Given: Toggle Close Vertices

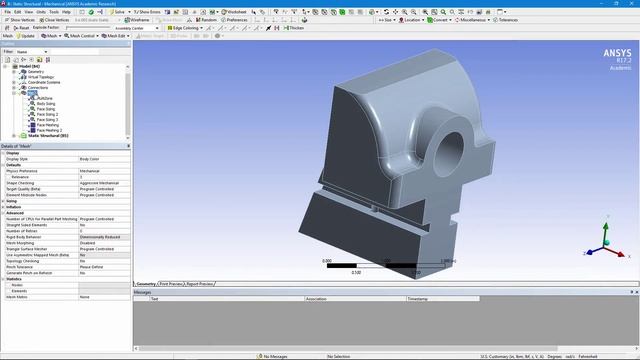Looking at the screenshot, I should coord(54,20).
